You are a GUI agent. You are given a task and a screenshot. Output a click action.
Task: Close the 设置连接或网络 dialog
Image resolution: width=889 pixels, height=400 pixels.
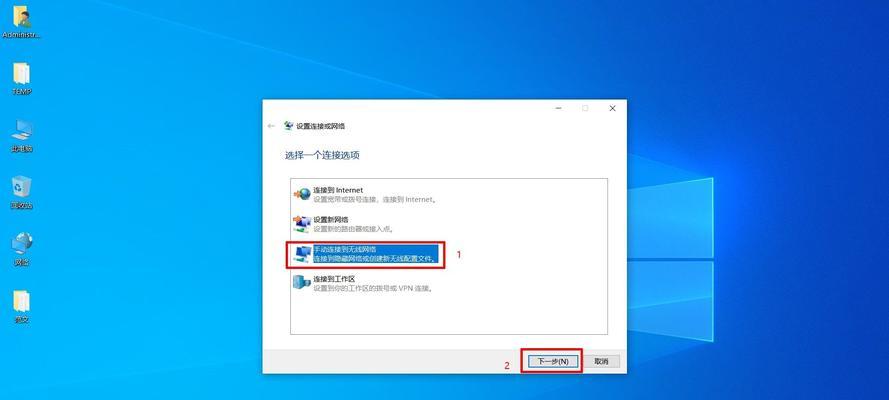612,108
